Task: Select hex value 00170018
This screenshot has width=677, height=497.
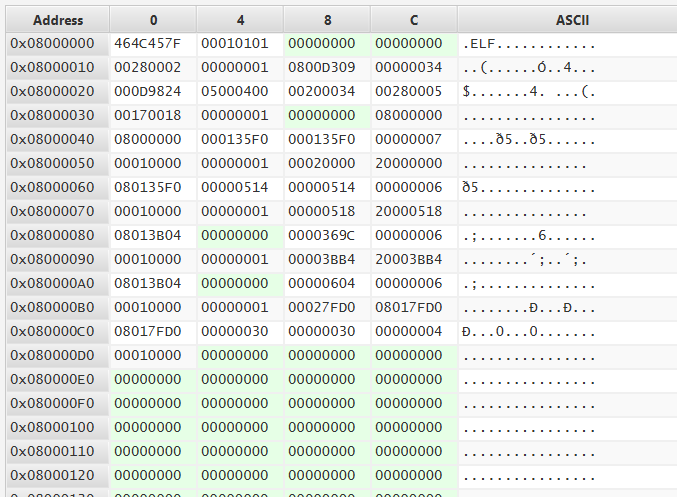Action: point(153,115)
